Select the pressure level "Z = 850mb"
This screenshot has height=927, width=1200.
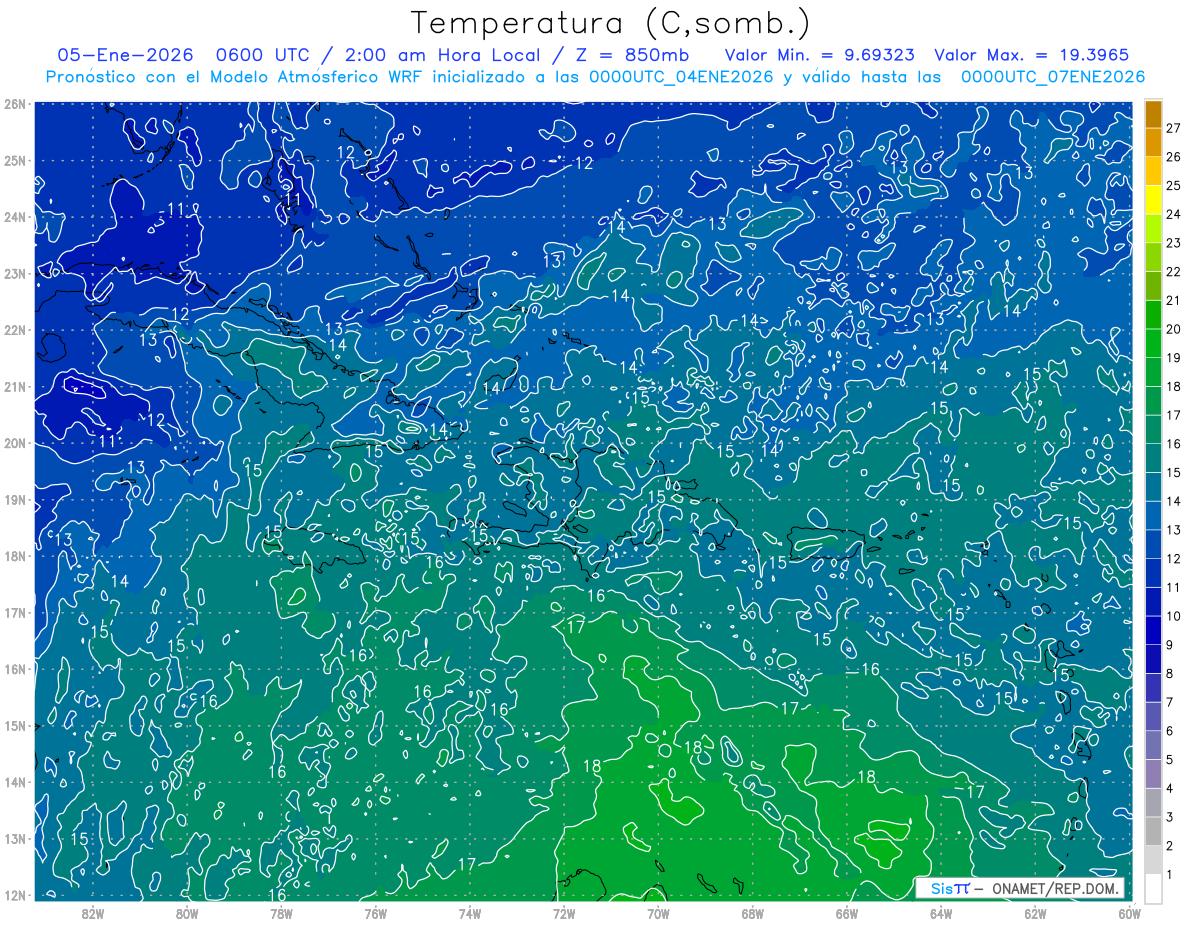coord(631,55)
